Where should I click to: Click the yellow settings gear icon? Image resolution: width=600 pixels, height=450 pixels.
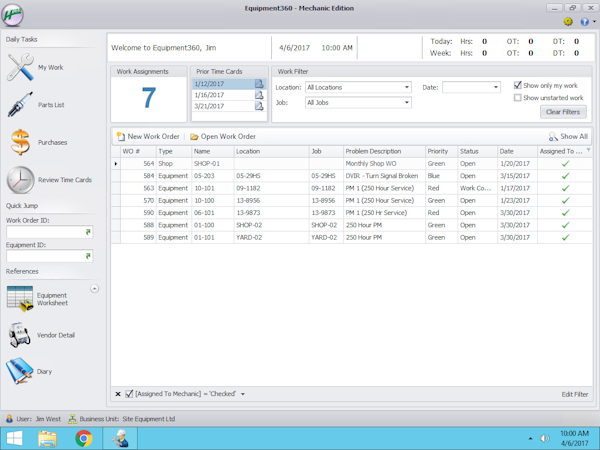(x=568, y=22)
